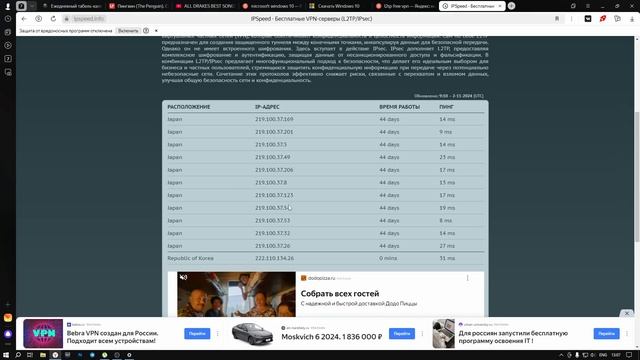Viewport: 640px width, 360px height.
Task: Click the Dodo Pizza video thumbnail
Action: tap(236, 294)
